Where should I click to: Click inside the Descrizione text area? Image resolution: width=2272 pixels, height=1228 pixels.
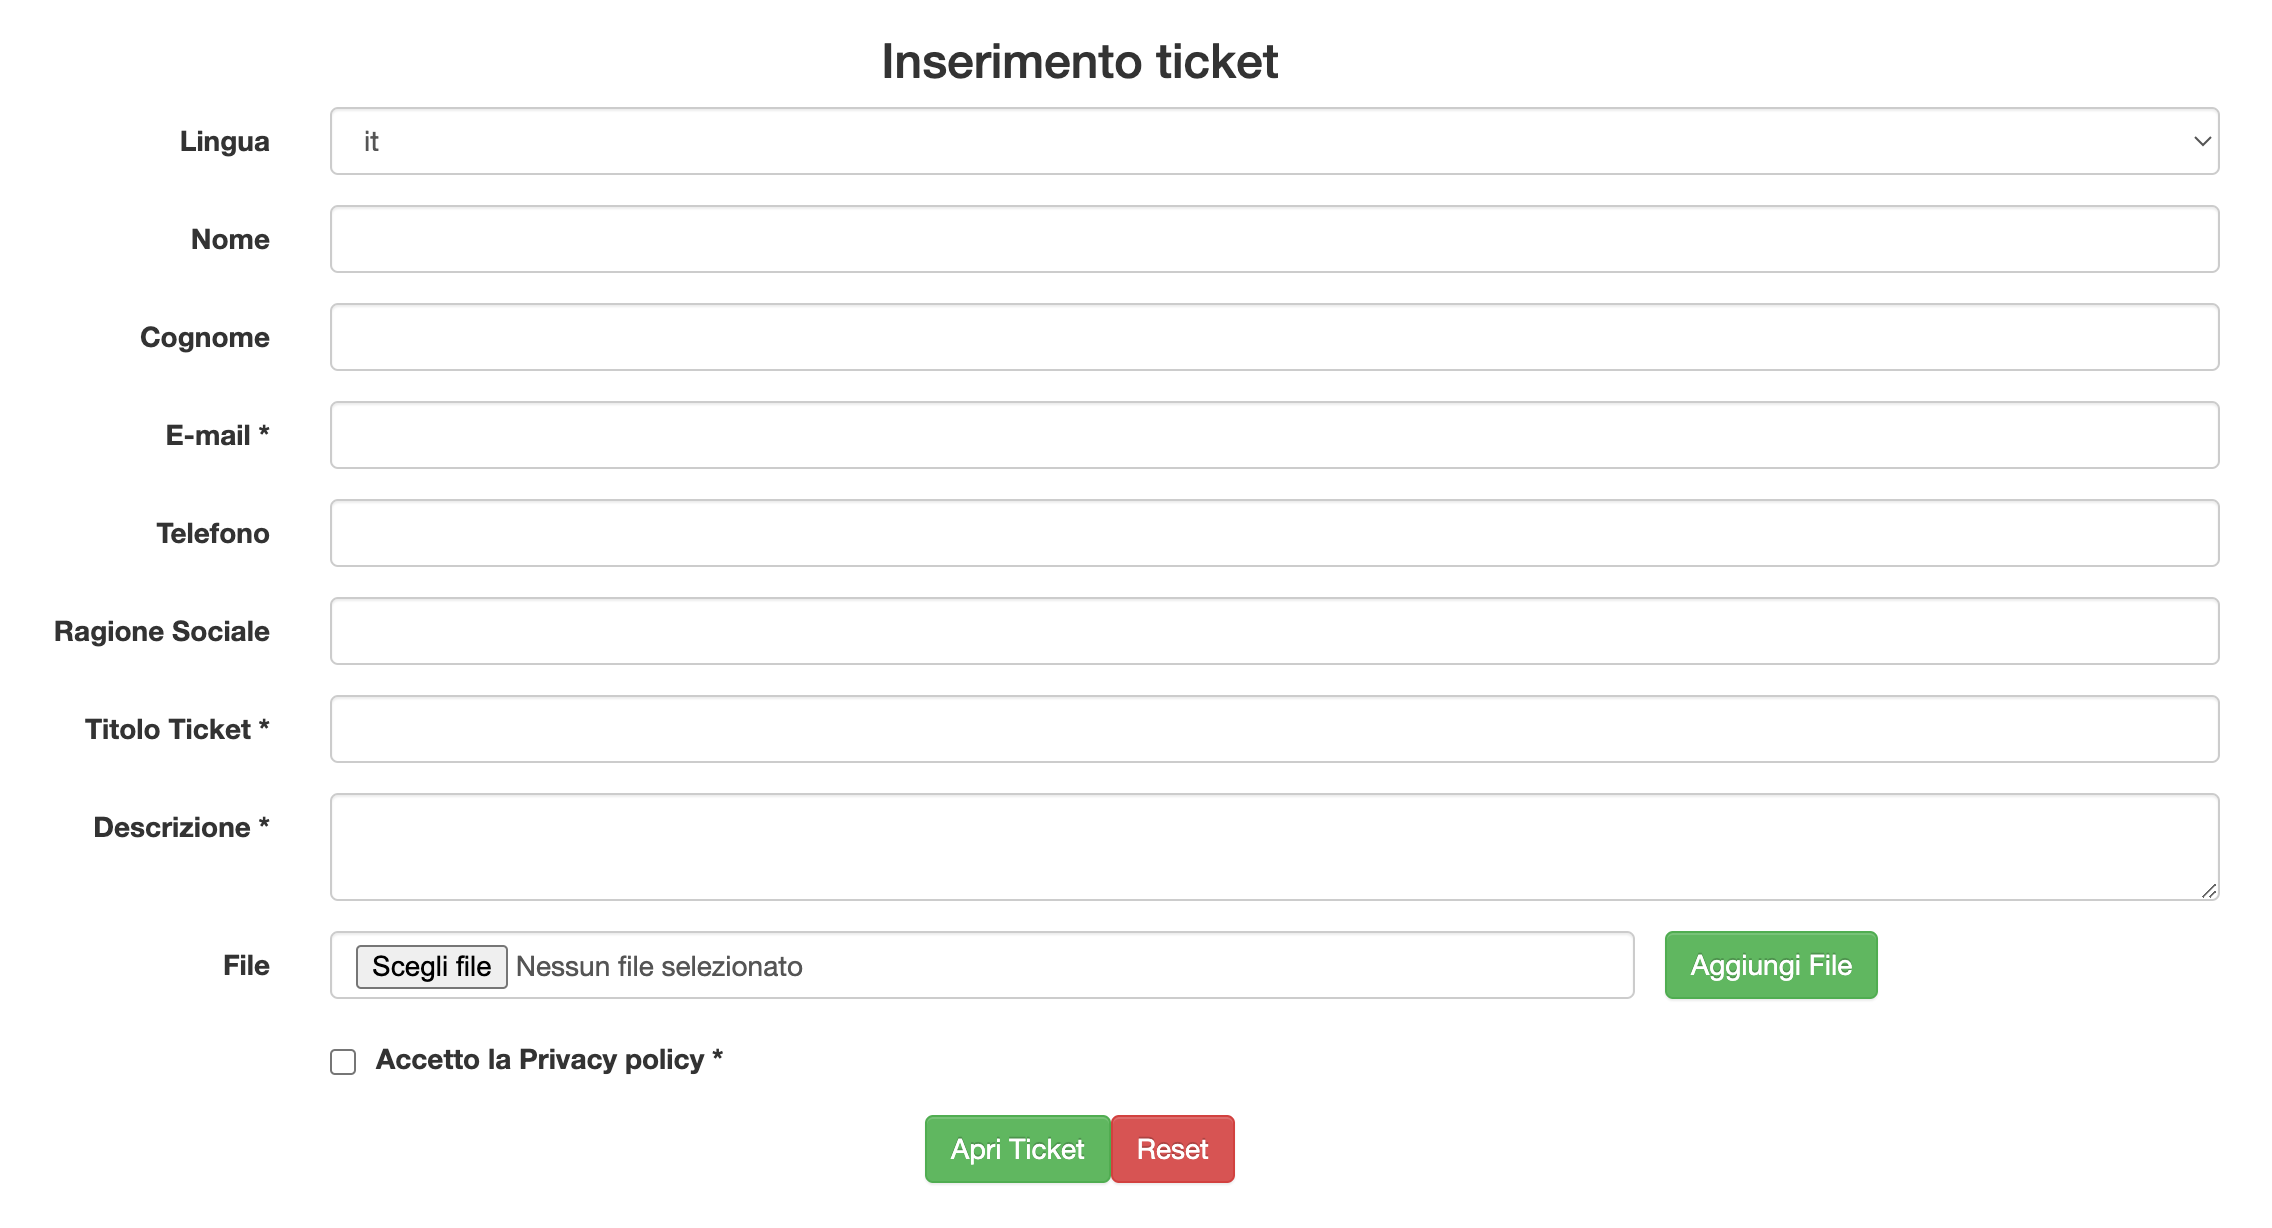coord(1274,846)
